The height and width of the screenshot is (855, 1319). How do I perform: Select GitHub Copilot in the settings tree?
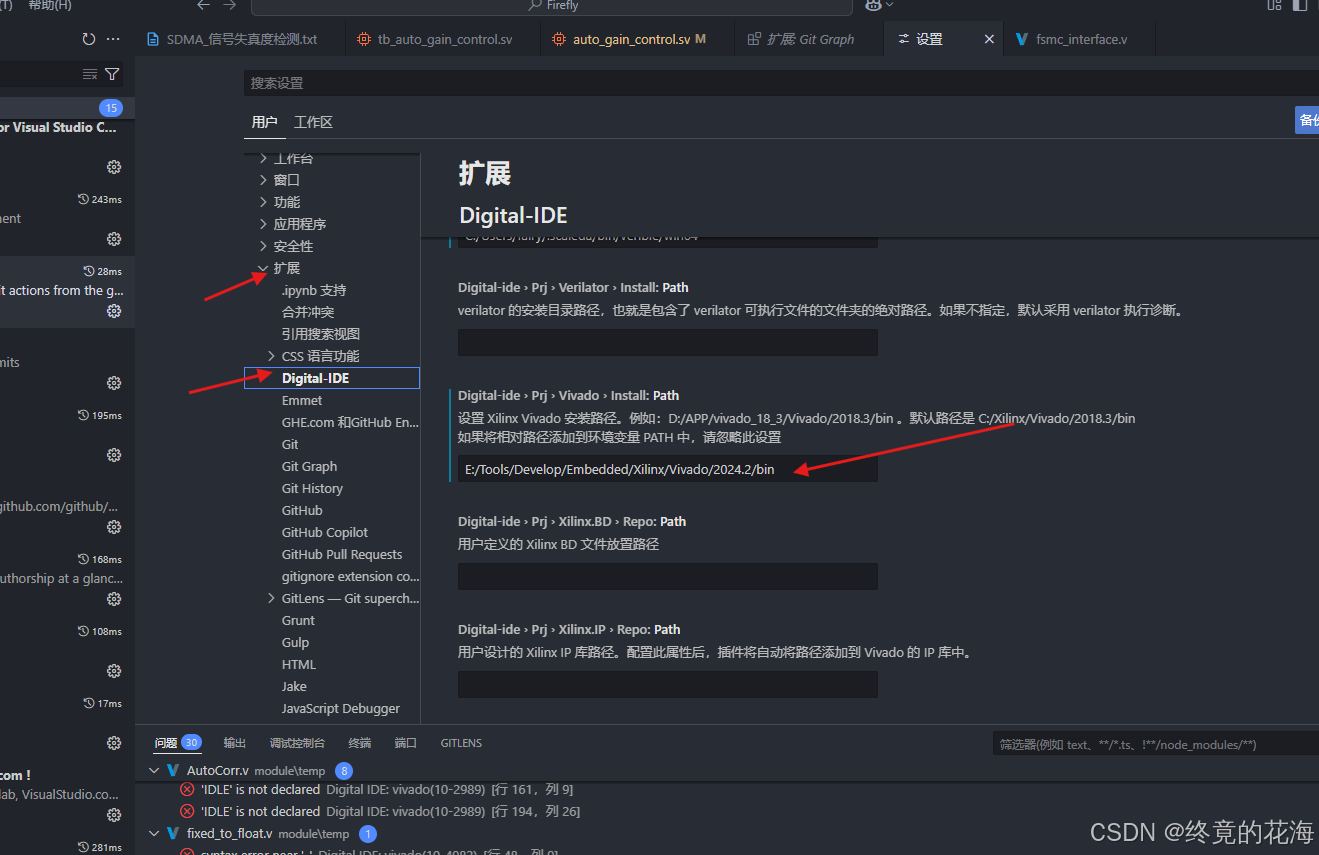[325, 532]
